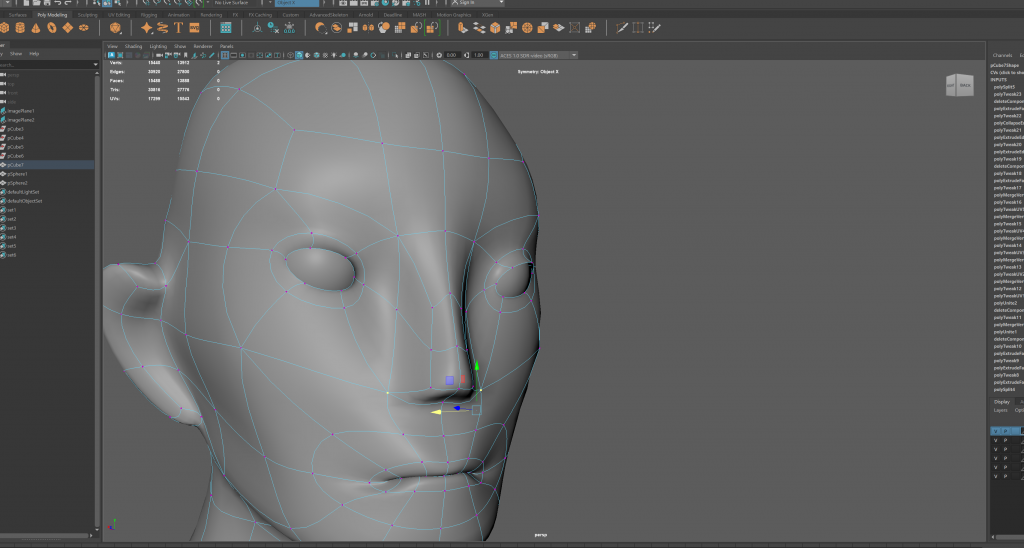Open the Shading menu in the viewport panel

tap(135, 46)
